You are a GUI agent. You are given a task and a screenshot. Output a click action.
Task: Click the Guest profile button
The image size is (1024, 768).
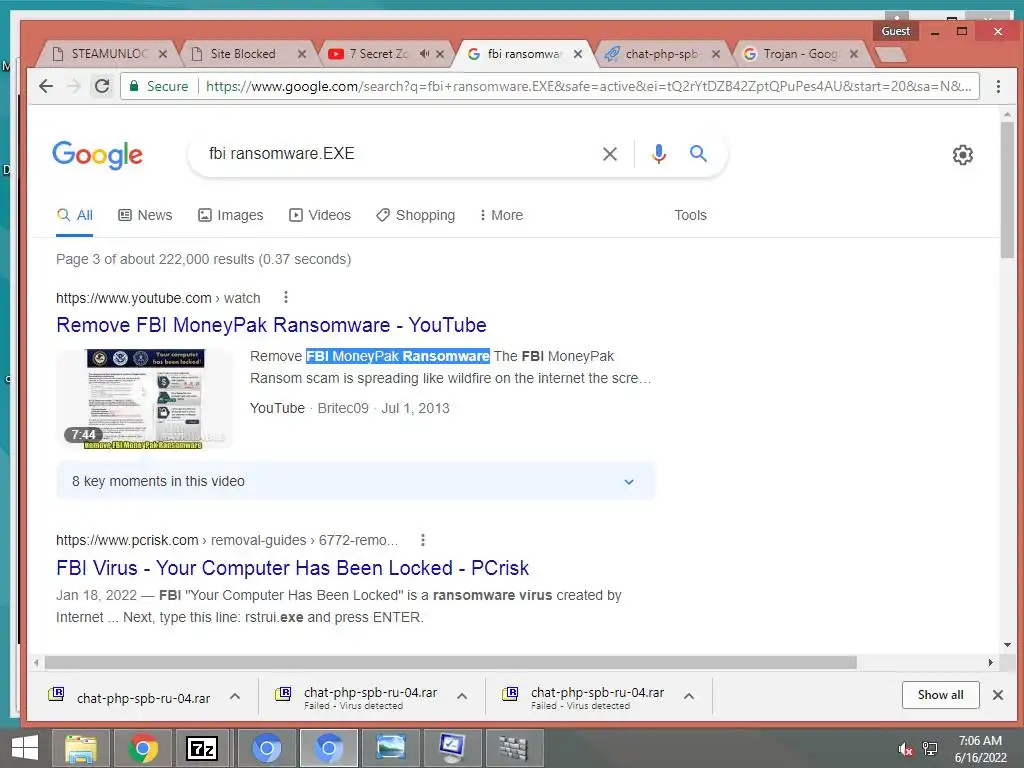coord(895,31)
